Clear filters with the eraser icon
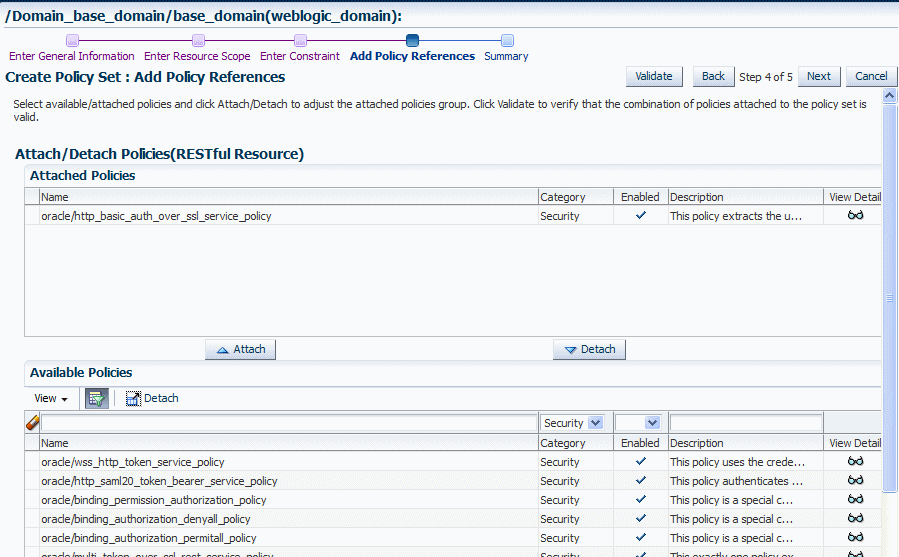Viewport: 899px width, 557px height. point(32,423)
